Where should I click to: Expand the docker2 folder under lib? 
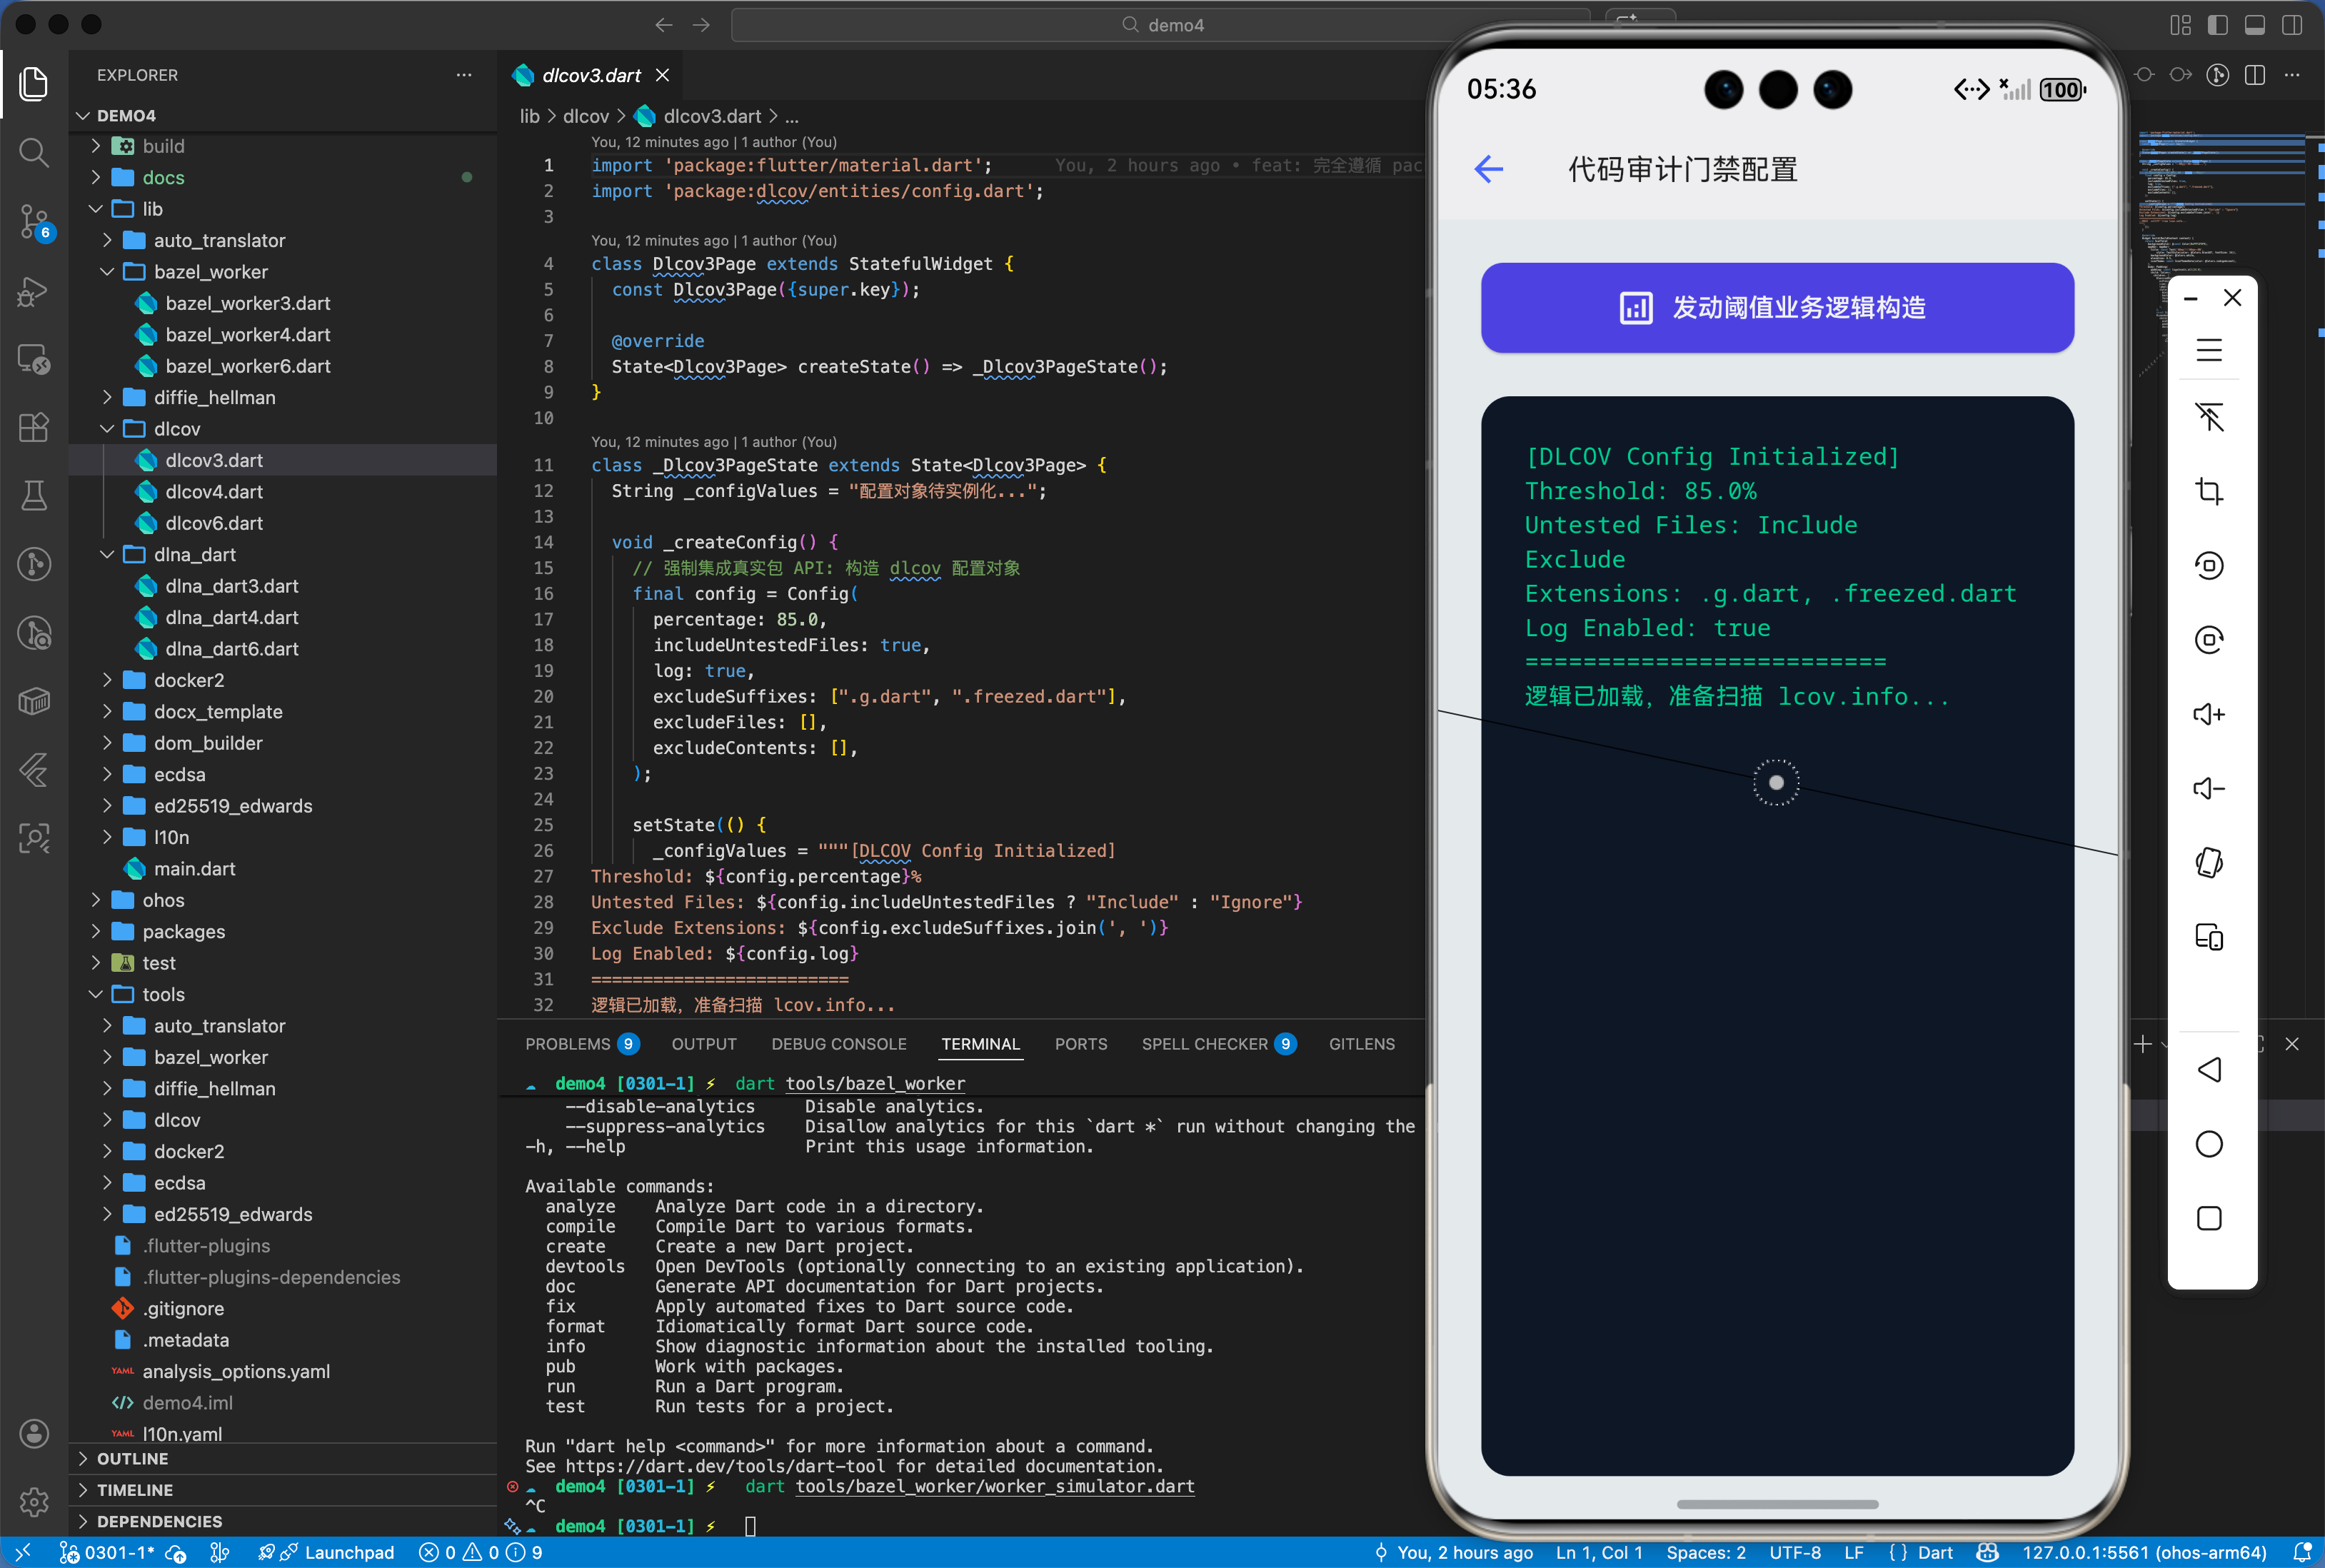pos(188,680)
